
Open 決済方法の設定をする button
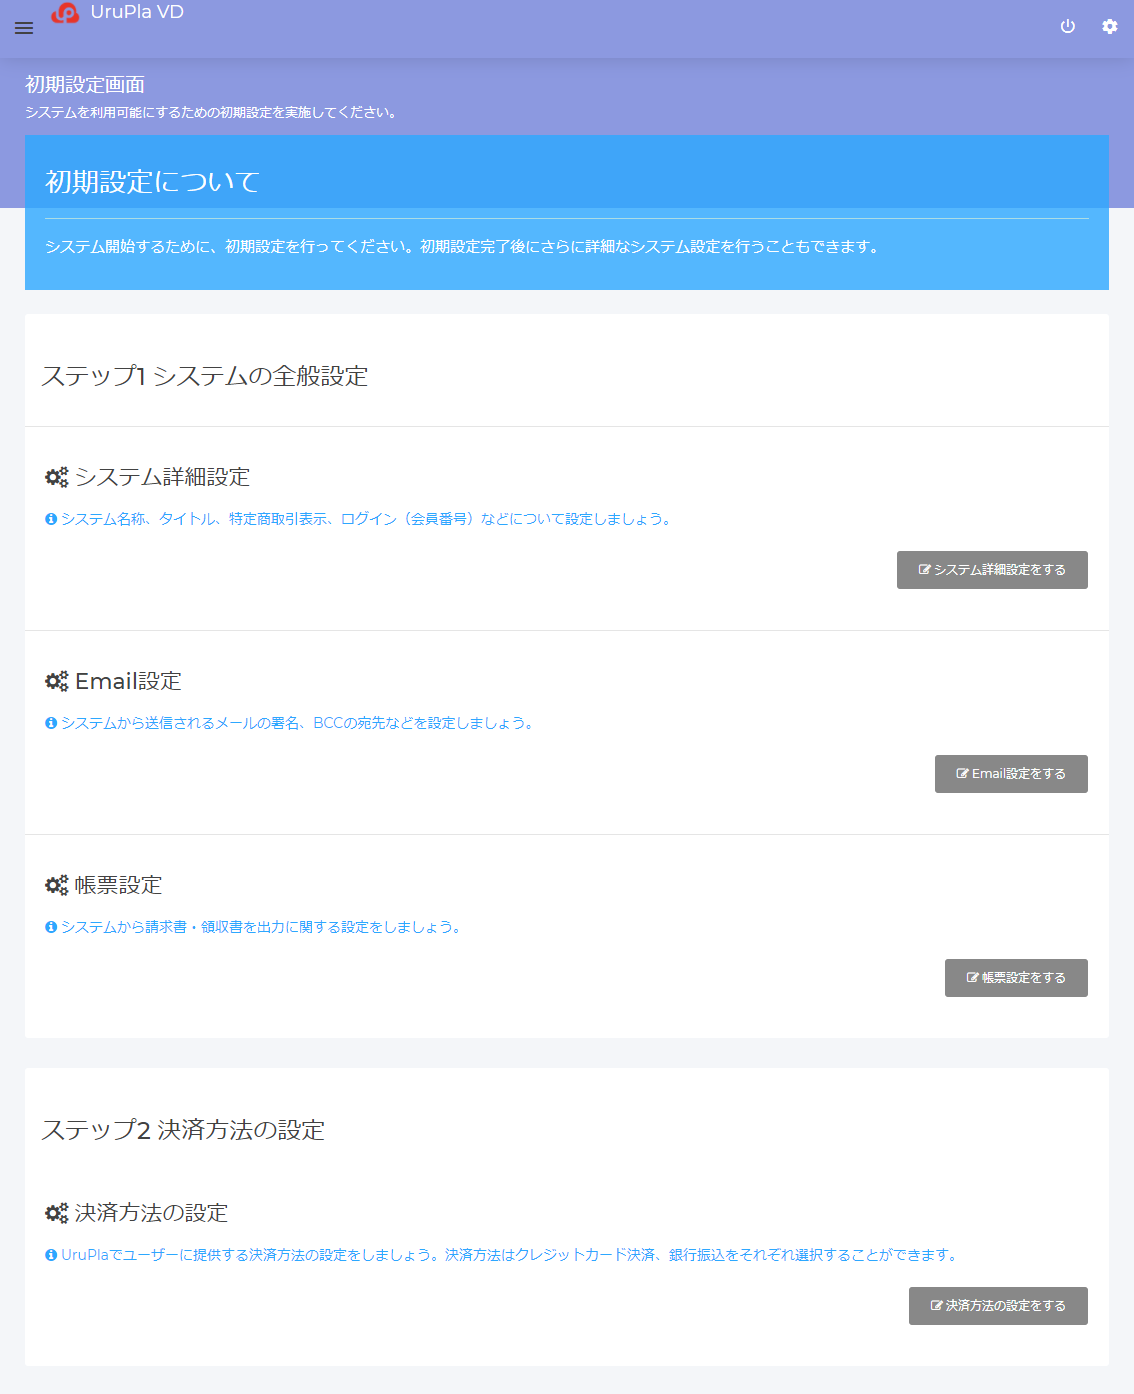[x=998, y=1306]
